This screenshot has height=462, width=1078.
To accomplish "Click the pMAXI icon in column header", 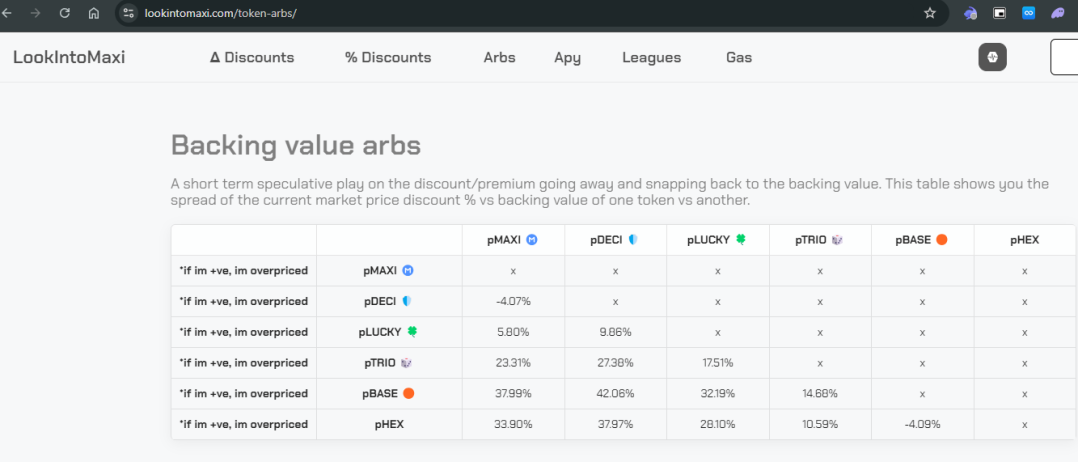I will click(533, 240).
